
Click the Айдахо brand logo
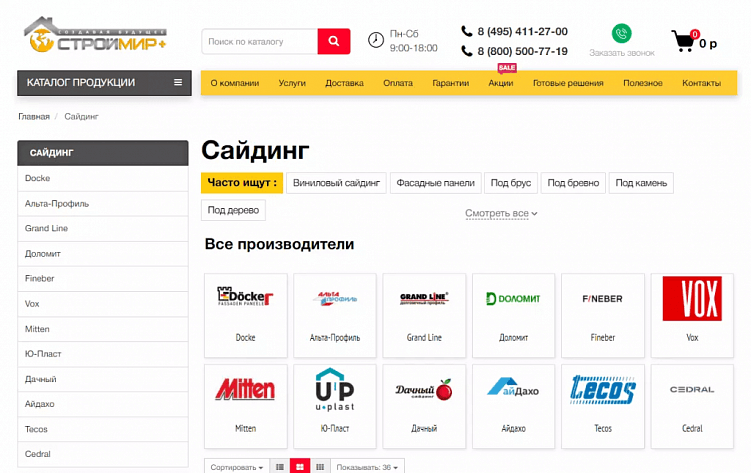tap(513, 387)
